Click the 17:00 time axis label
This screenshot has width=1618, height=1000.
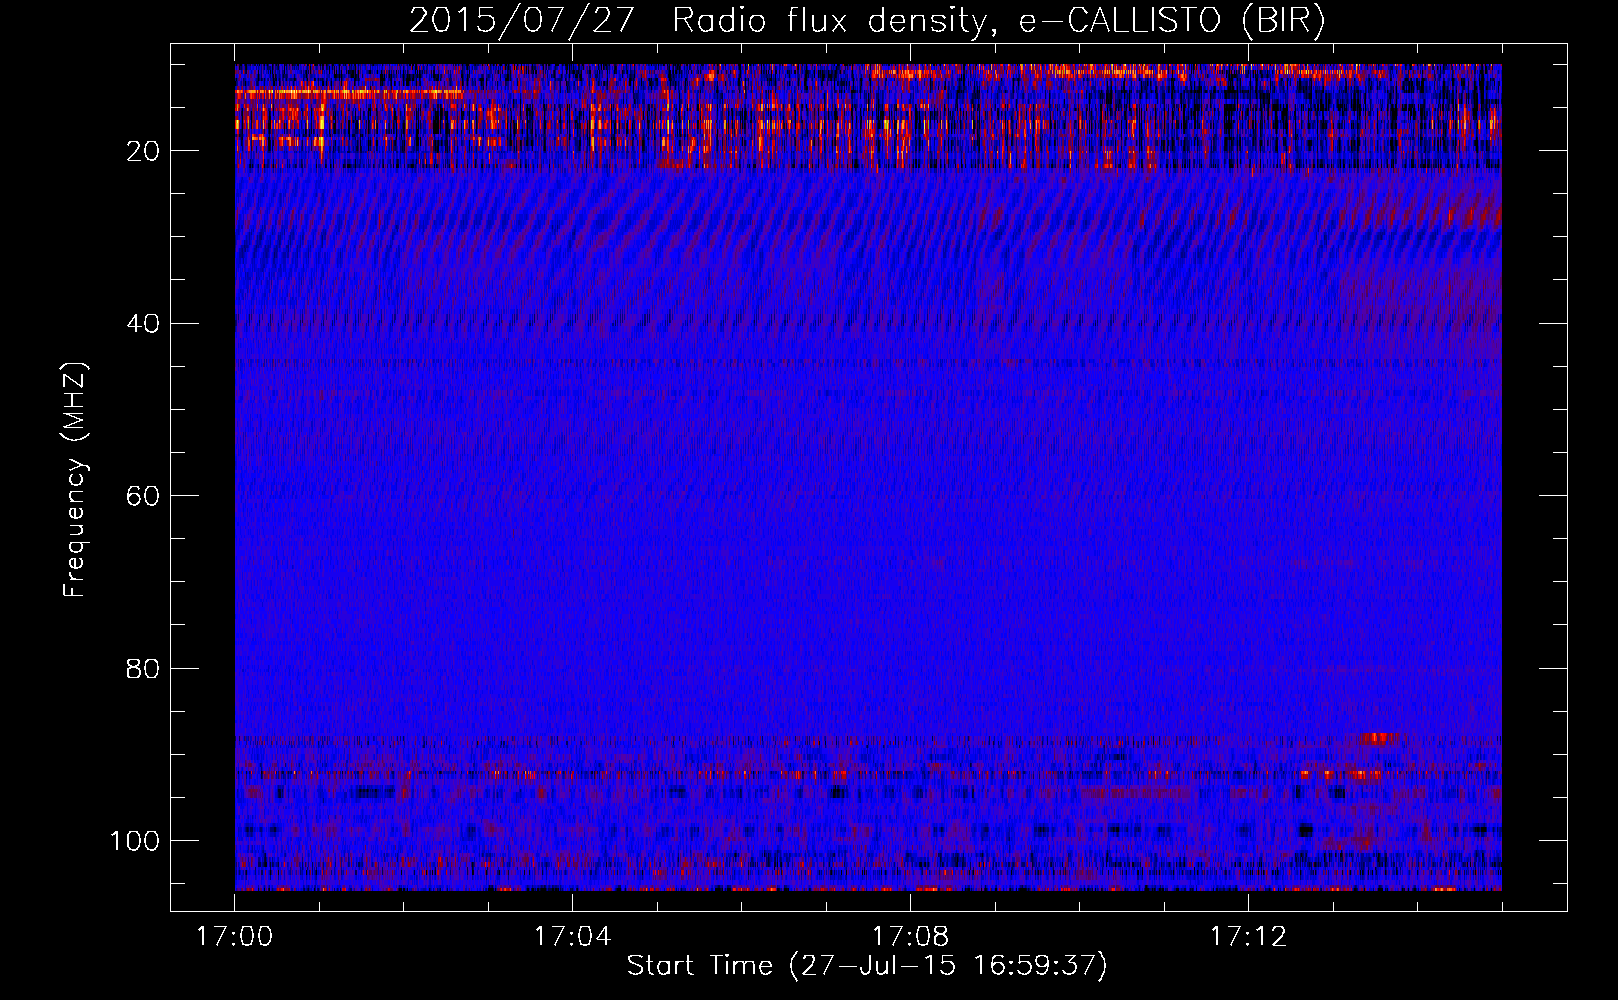[x=234, y=937]
